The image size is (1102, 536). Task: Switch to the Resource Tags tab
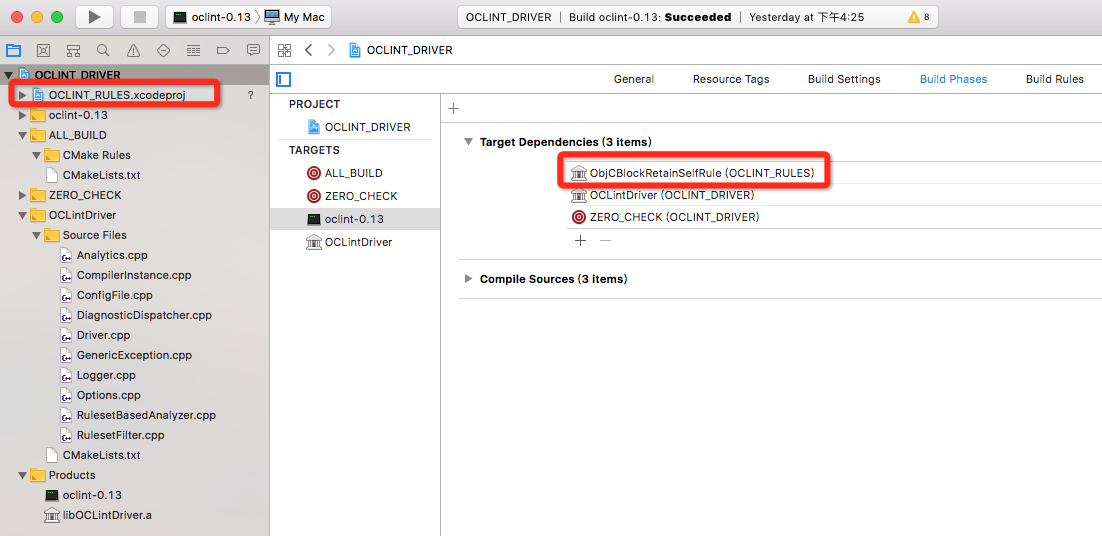click(731, 79)
